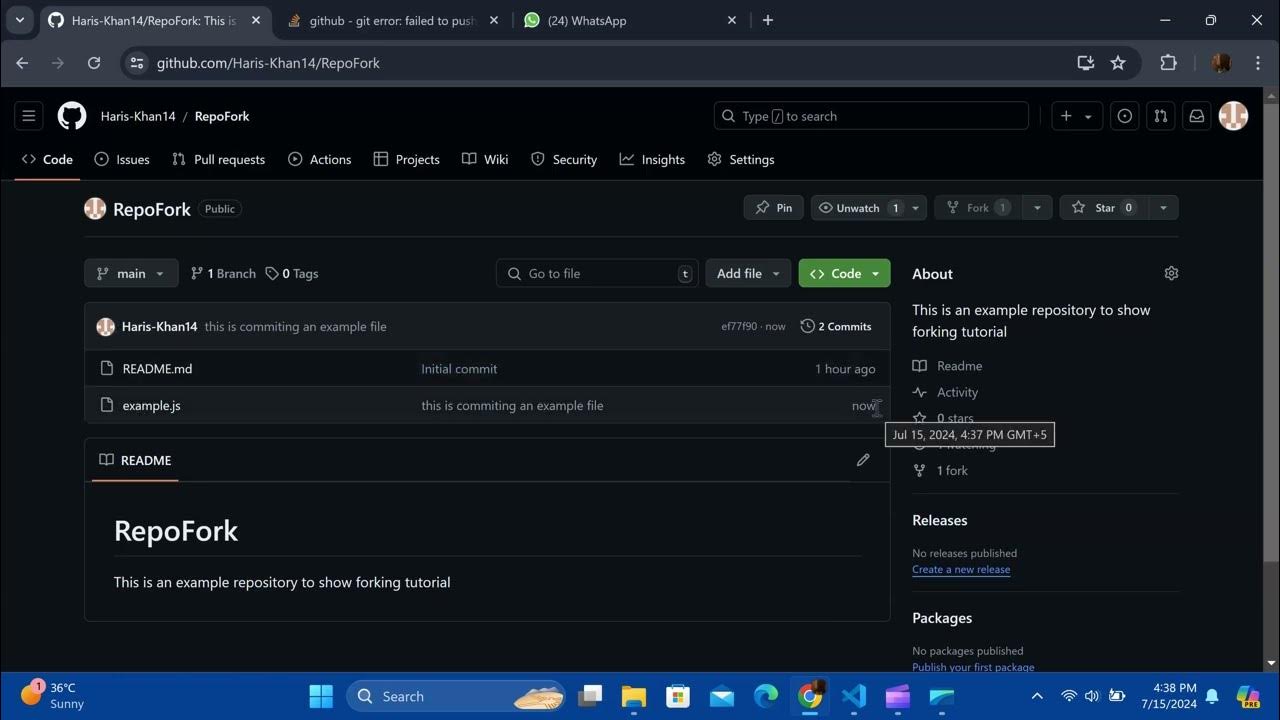Open the green Code dropdown button
The height and width of the screenshot is (720, 1280).
844,273
